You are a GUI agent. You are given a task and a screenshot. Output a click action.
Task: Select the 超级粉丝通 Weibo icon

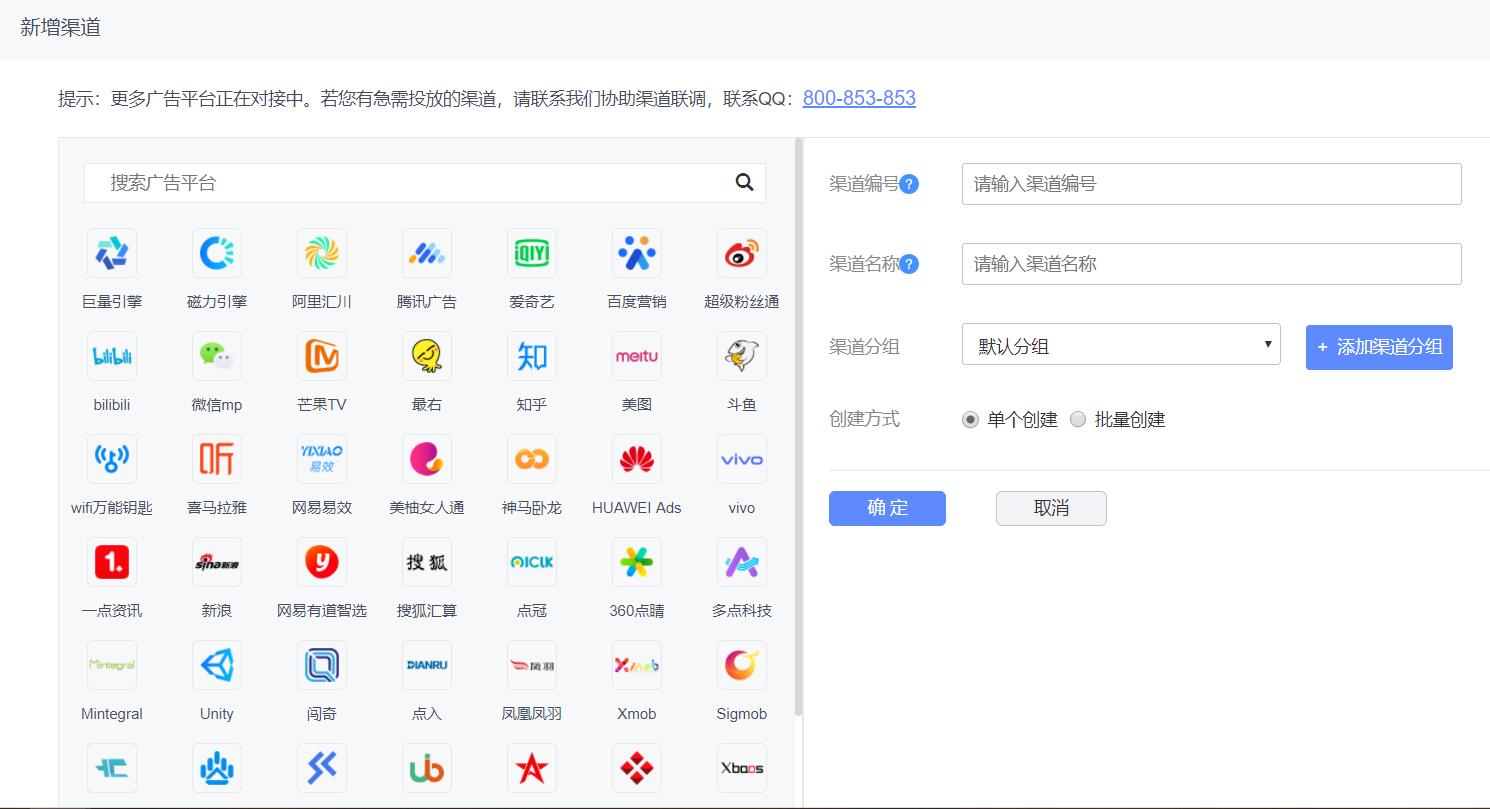tap(742, 253)
